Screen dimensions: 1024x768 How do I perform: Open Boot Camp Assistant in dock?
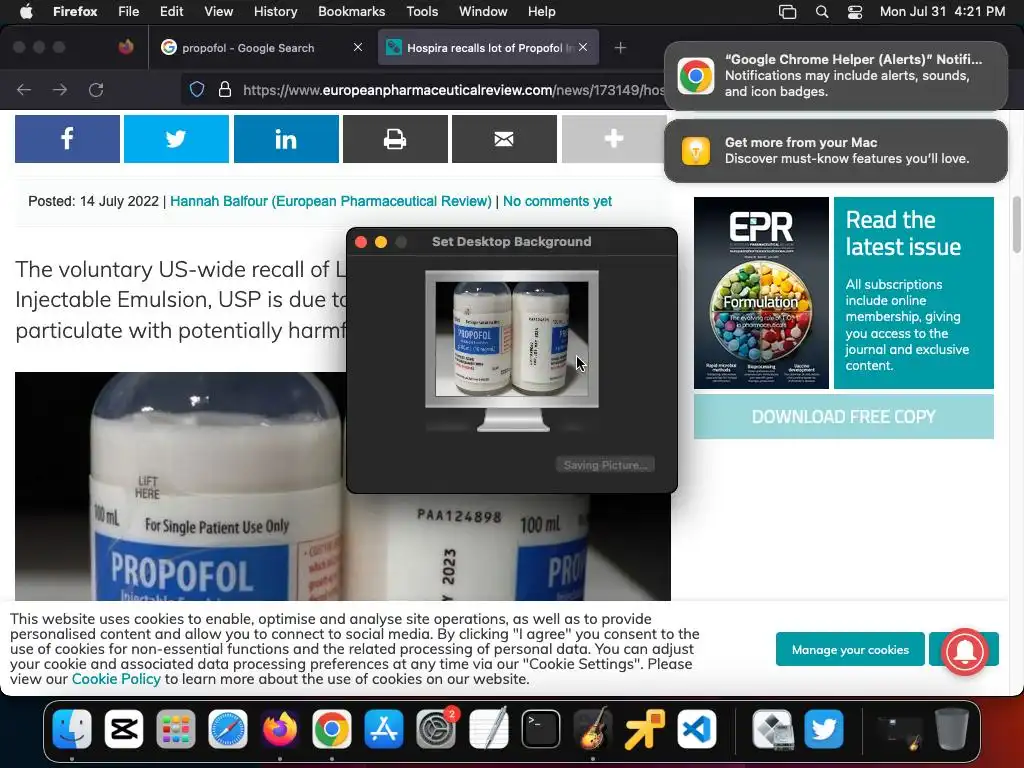[x=772, y=729]
